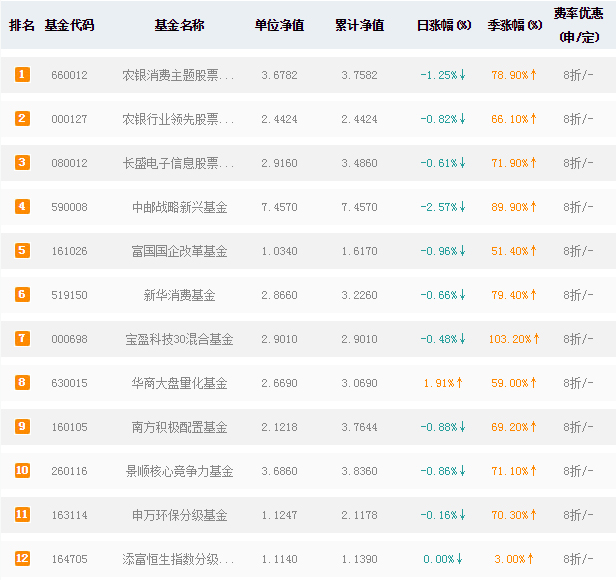
Task: Open fund 南方积极配置基金
Action: tap(180, 427)
